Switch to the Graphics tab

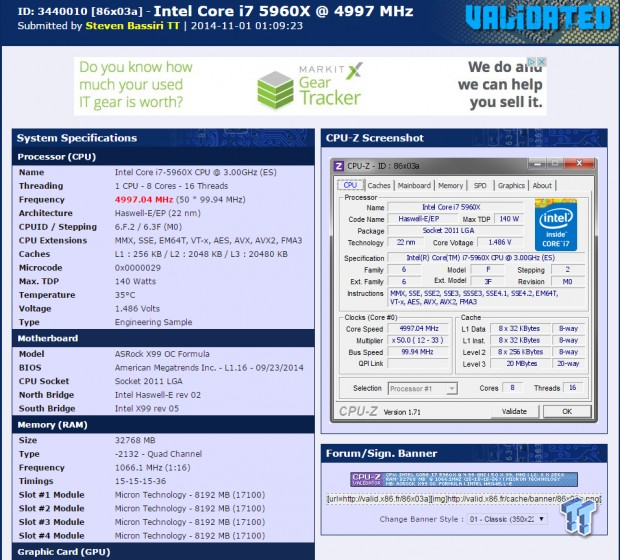pos(511,185)
